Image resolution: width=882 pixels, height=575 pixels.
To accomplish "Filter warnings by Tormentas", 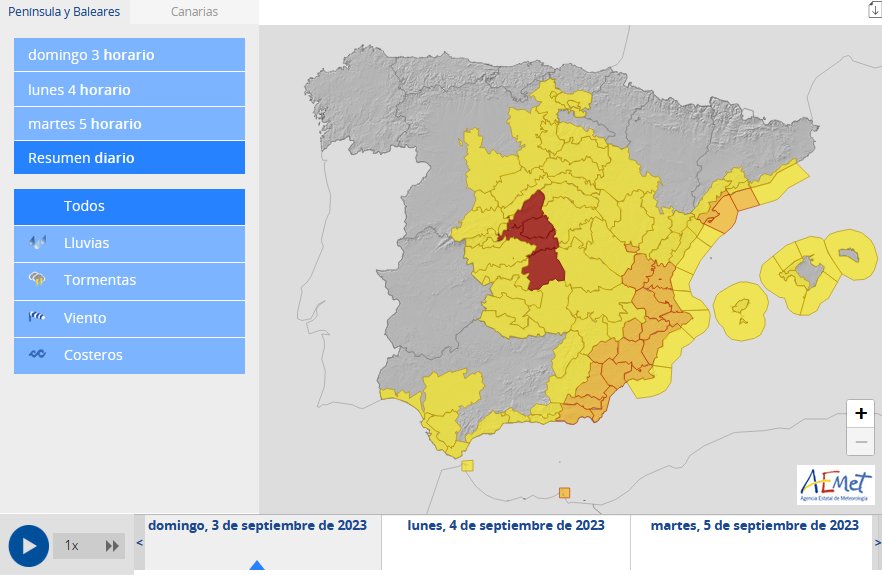I will (x=129, y=281).
